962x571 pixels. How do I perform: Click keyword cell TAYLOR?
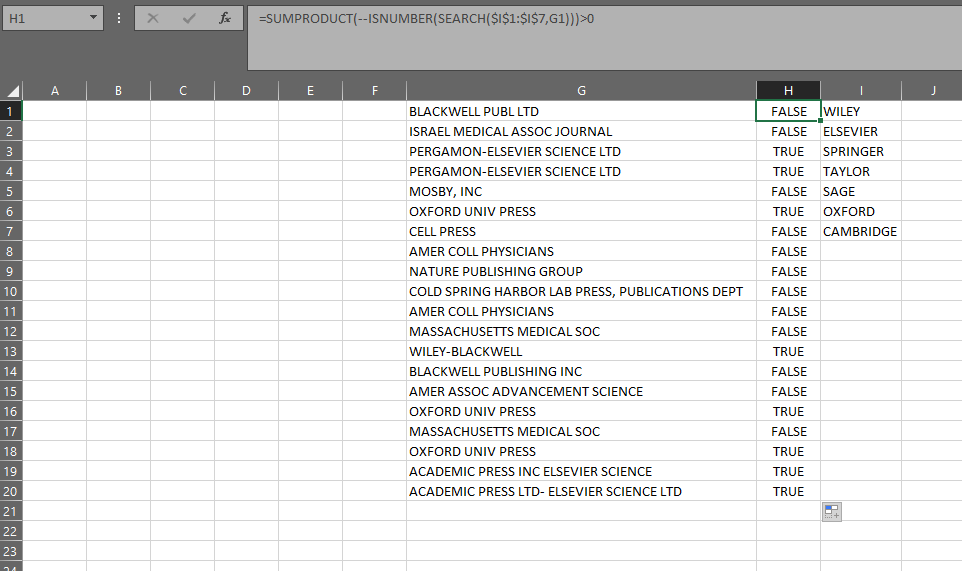(x=861, y=171)
